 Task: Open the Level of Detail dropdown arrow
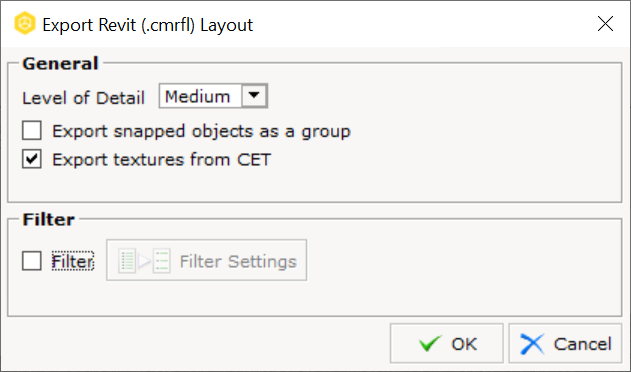point(254,96)
